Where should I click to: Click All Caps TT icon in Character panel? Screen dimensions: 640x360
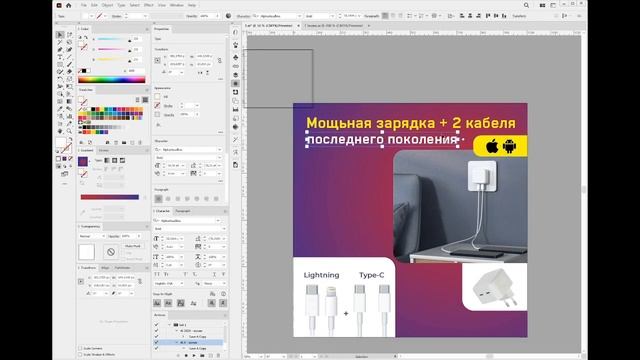point(157,274)
